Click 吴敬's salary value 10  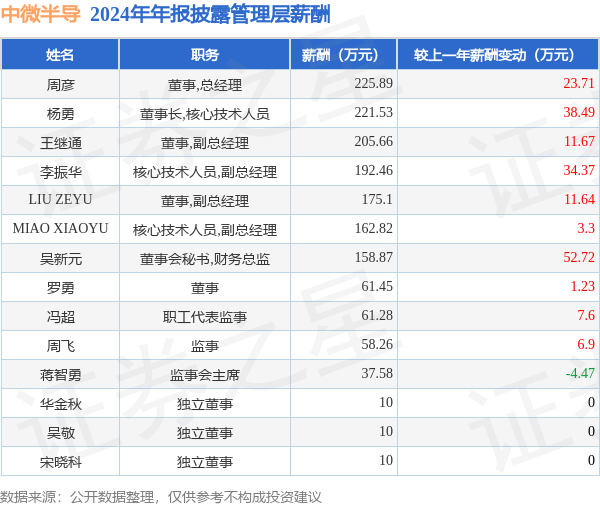(x=386, y=431)
